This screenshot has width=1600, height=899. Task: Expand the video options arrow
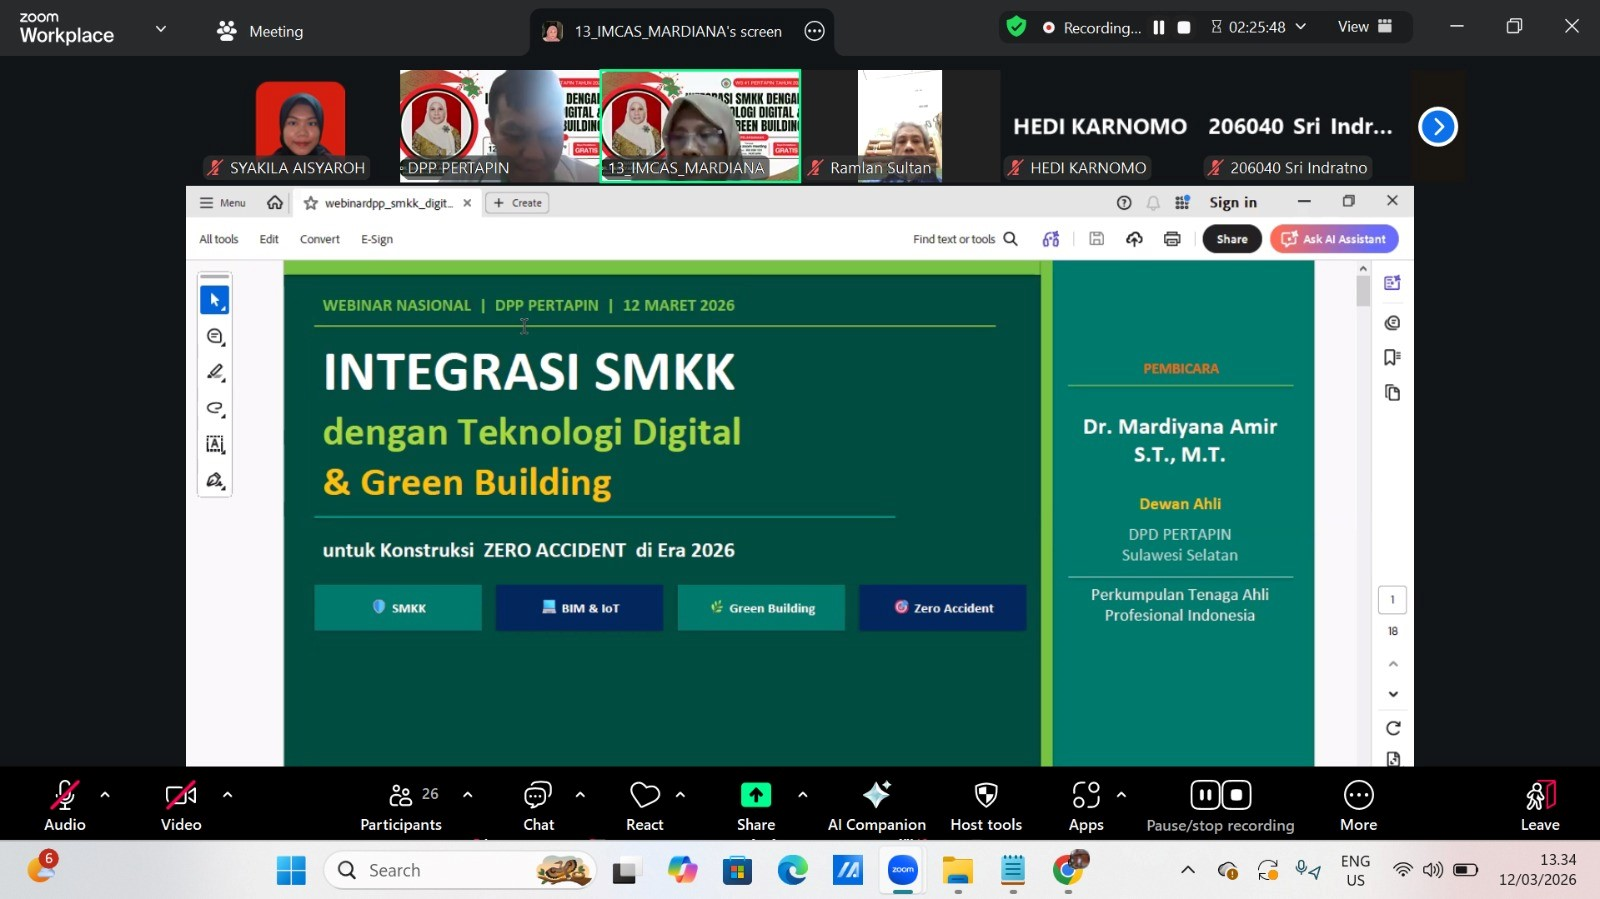tap(227, 795)
